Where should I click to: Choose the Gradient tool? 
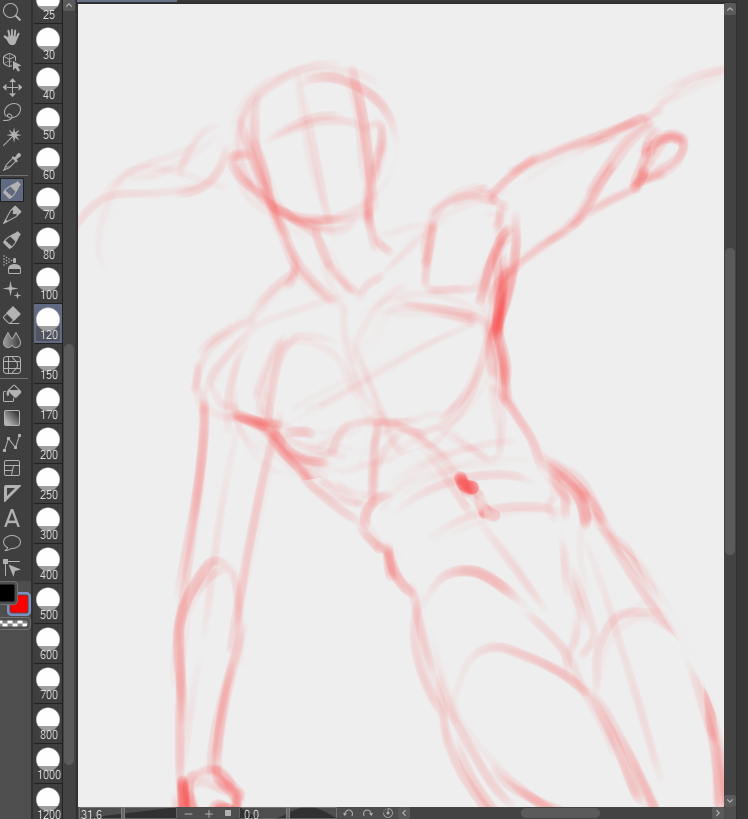pos(12,417)
